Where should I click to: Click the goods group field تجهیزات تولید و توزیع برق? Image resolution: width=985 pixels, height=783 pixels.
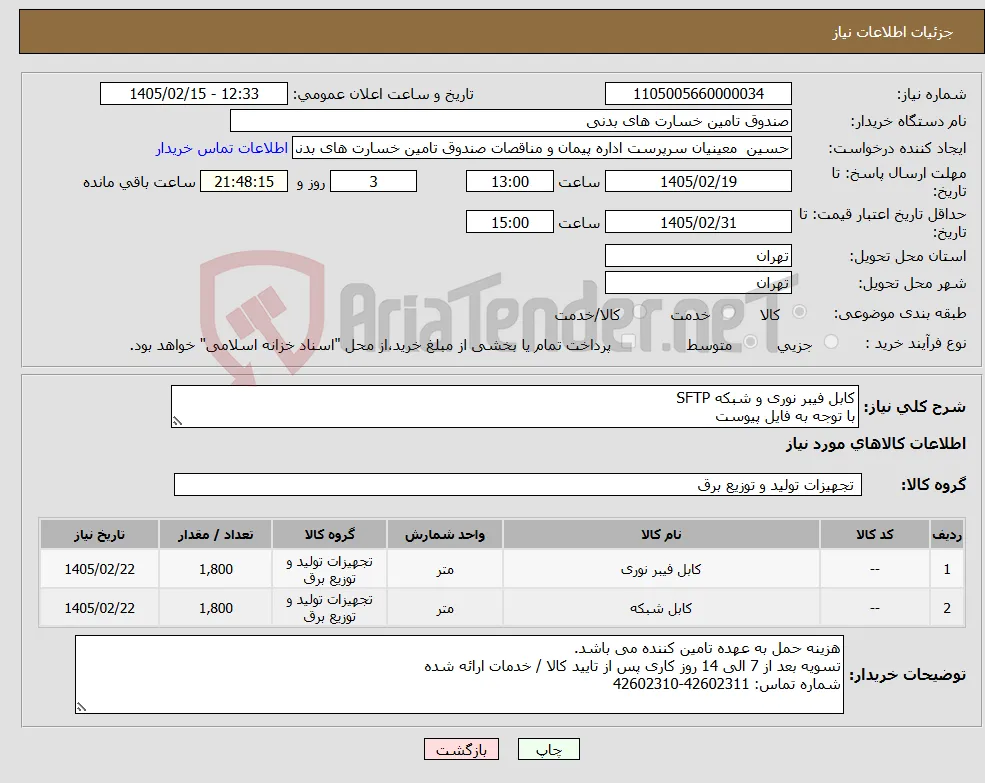[518, 485]
